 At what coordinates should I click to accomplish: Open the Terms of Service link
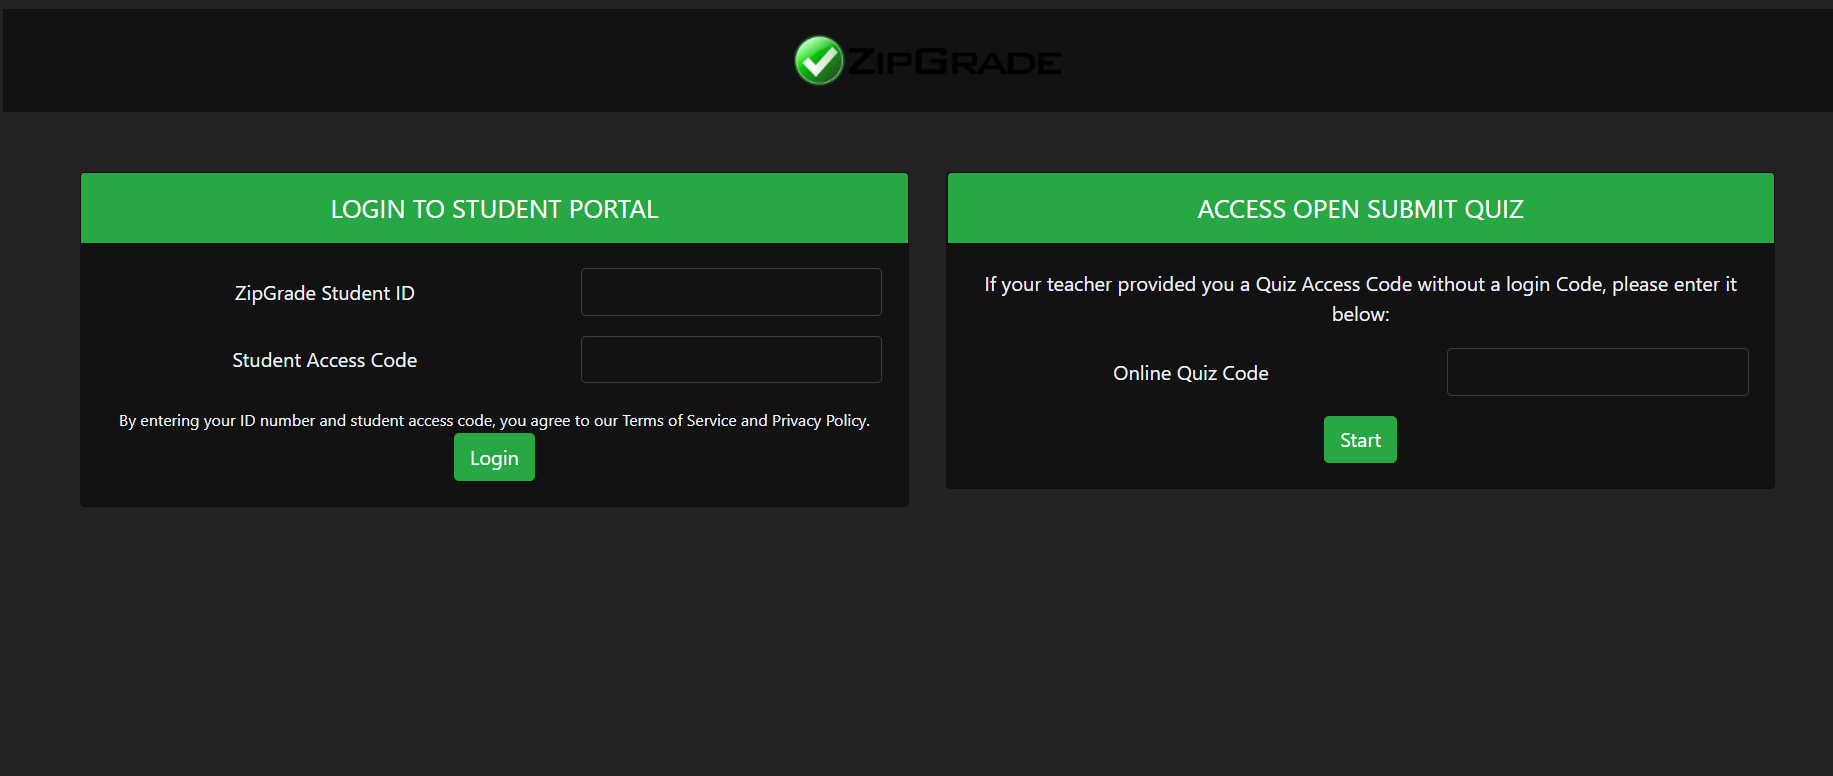coord(679,421)
